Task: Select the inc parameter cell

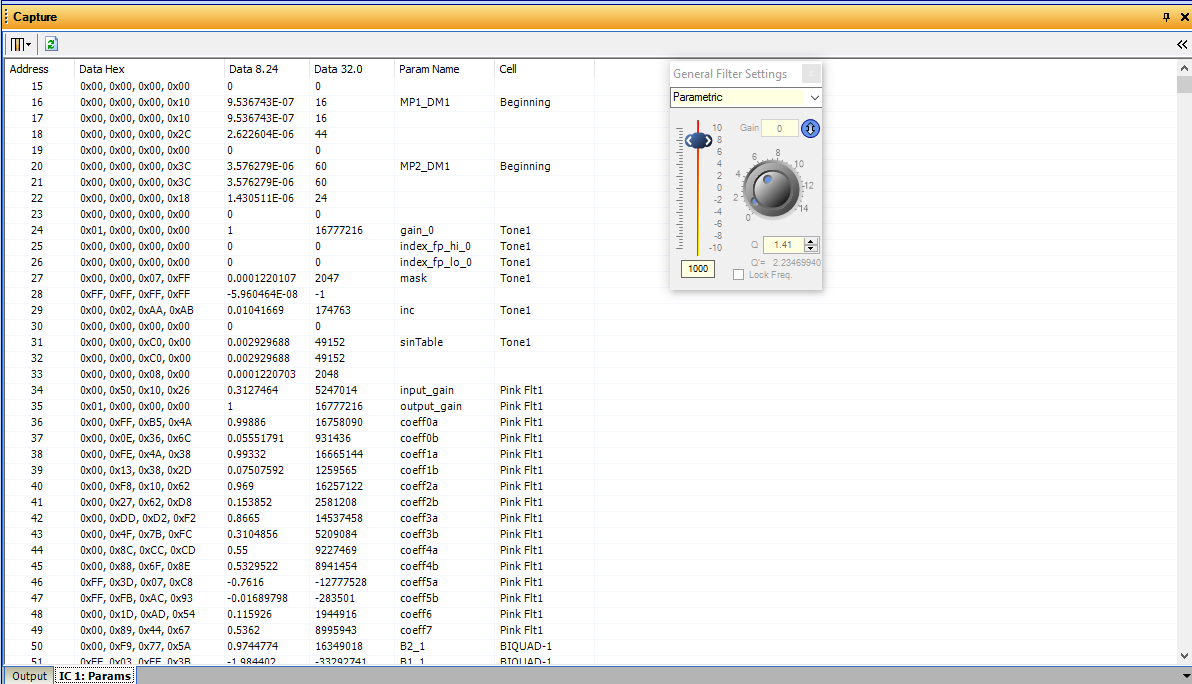Action: (x=407, y=310)
